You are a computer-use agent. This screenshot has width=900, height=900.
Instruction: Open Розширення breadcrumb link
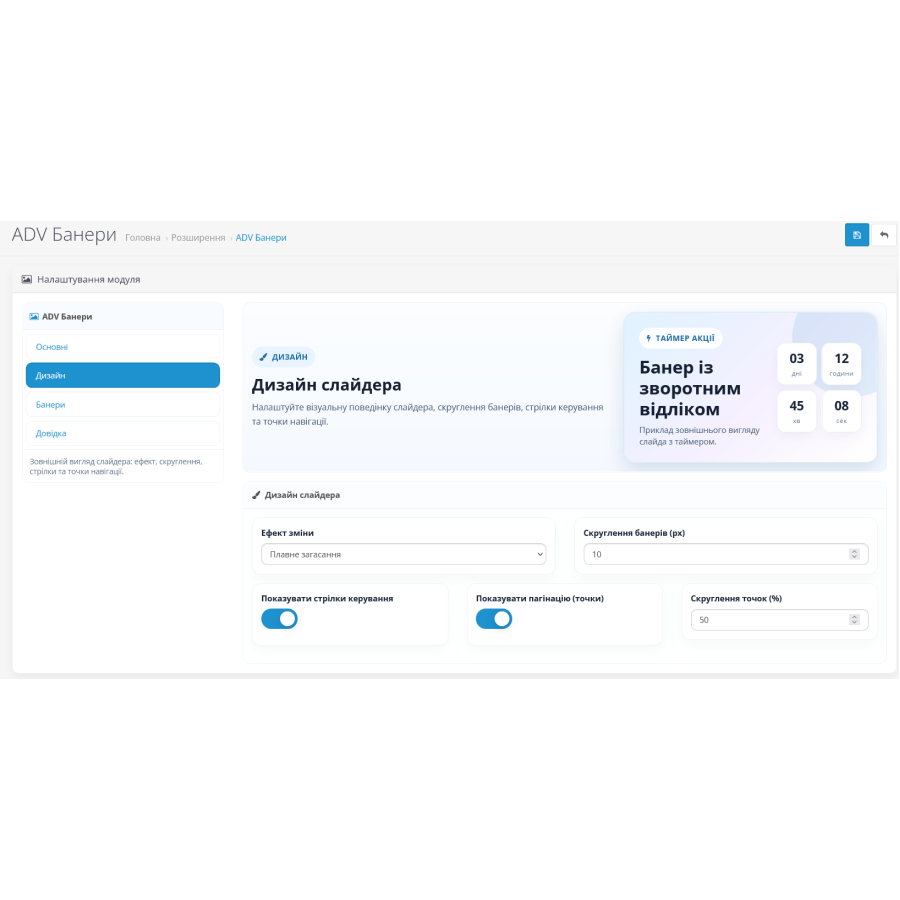coord(198,238)
